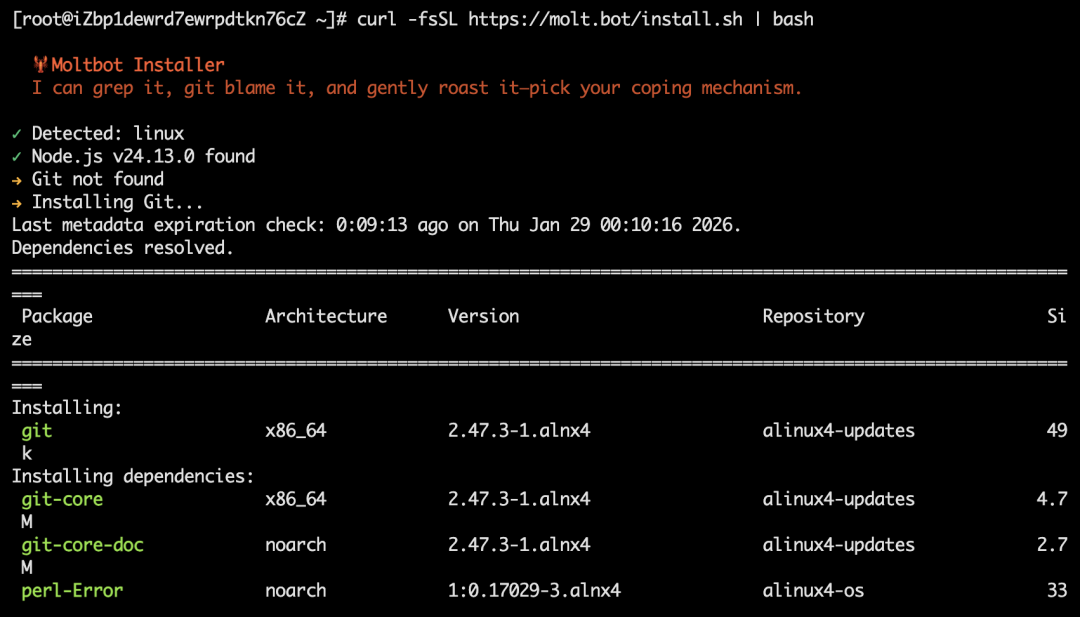Click the "Installing dependencies:" label
Viewport: 1080px width, 617px height.
[x=133, y=477]
